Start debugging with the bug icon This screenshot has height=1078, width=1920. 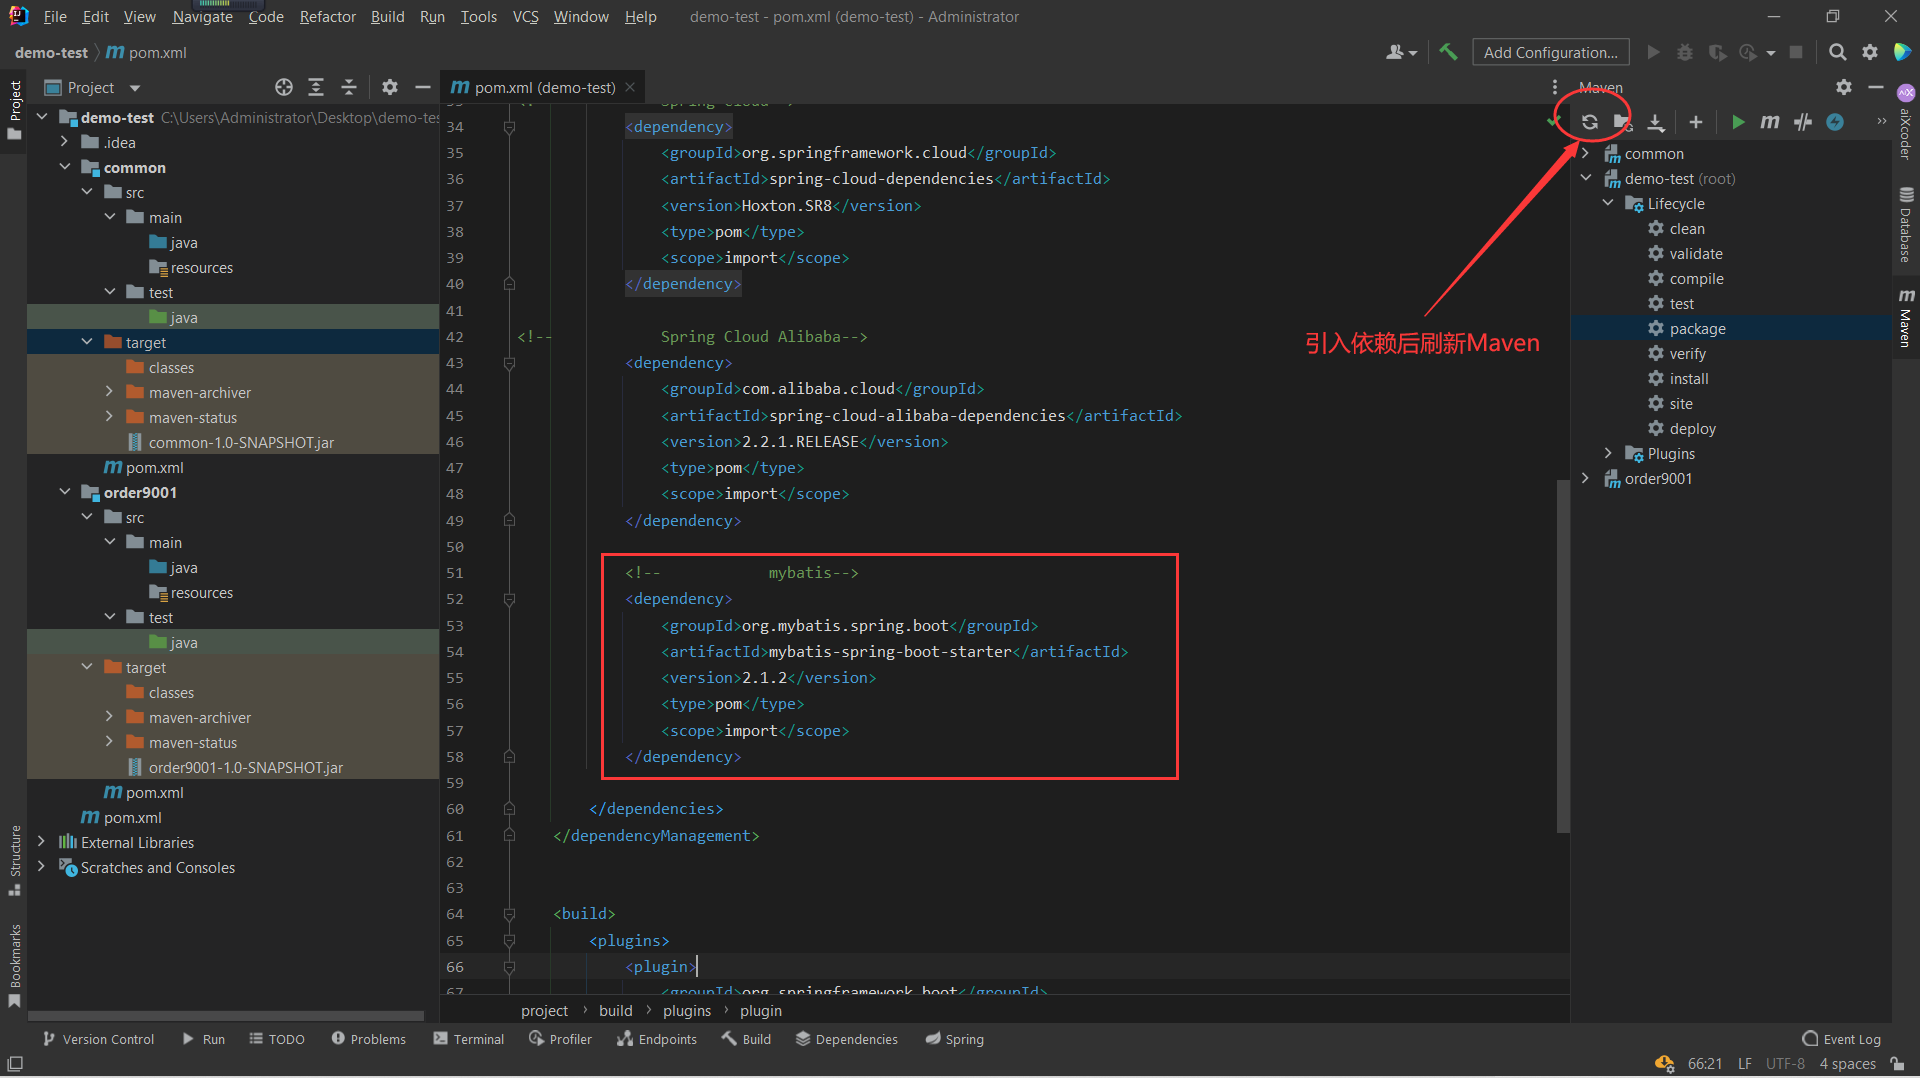coord(1684,52)
